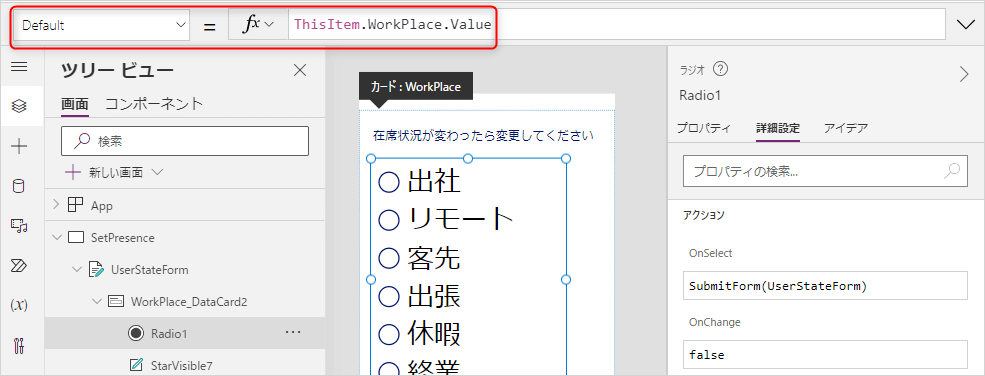
Task: Click the SetPresence screen icon
Action: click(x=75, y=238)
